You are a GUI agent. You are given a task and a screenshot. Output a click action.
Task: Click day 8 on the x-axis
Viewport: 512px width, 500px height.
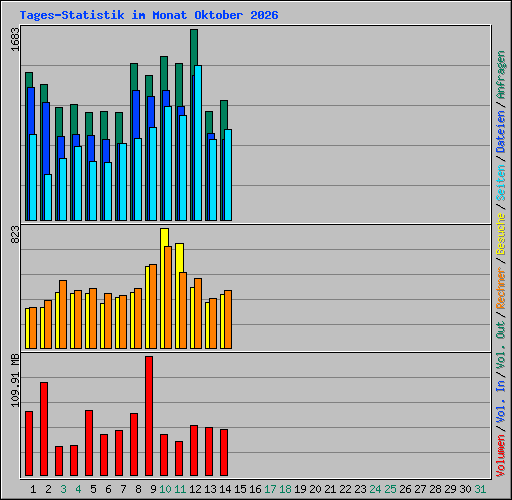point(138,489)
